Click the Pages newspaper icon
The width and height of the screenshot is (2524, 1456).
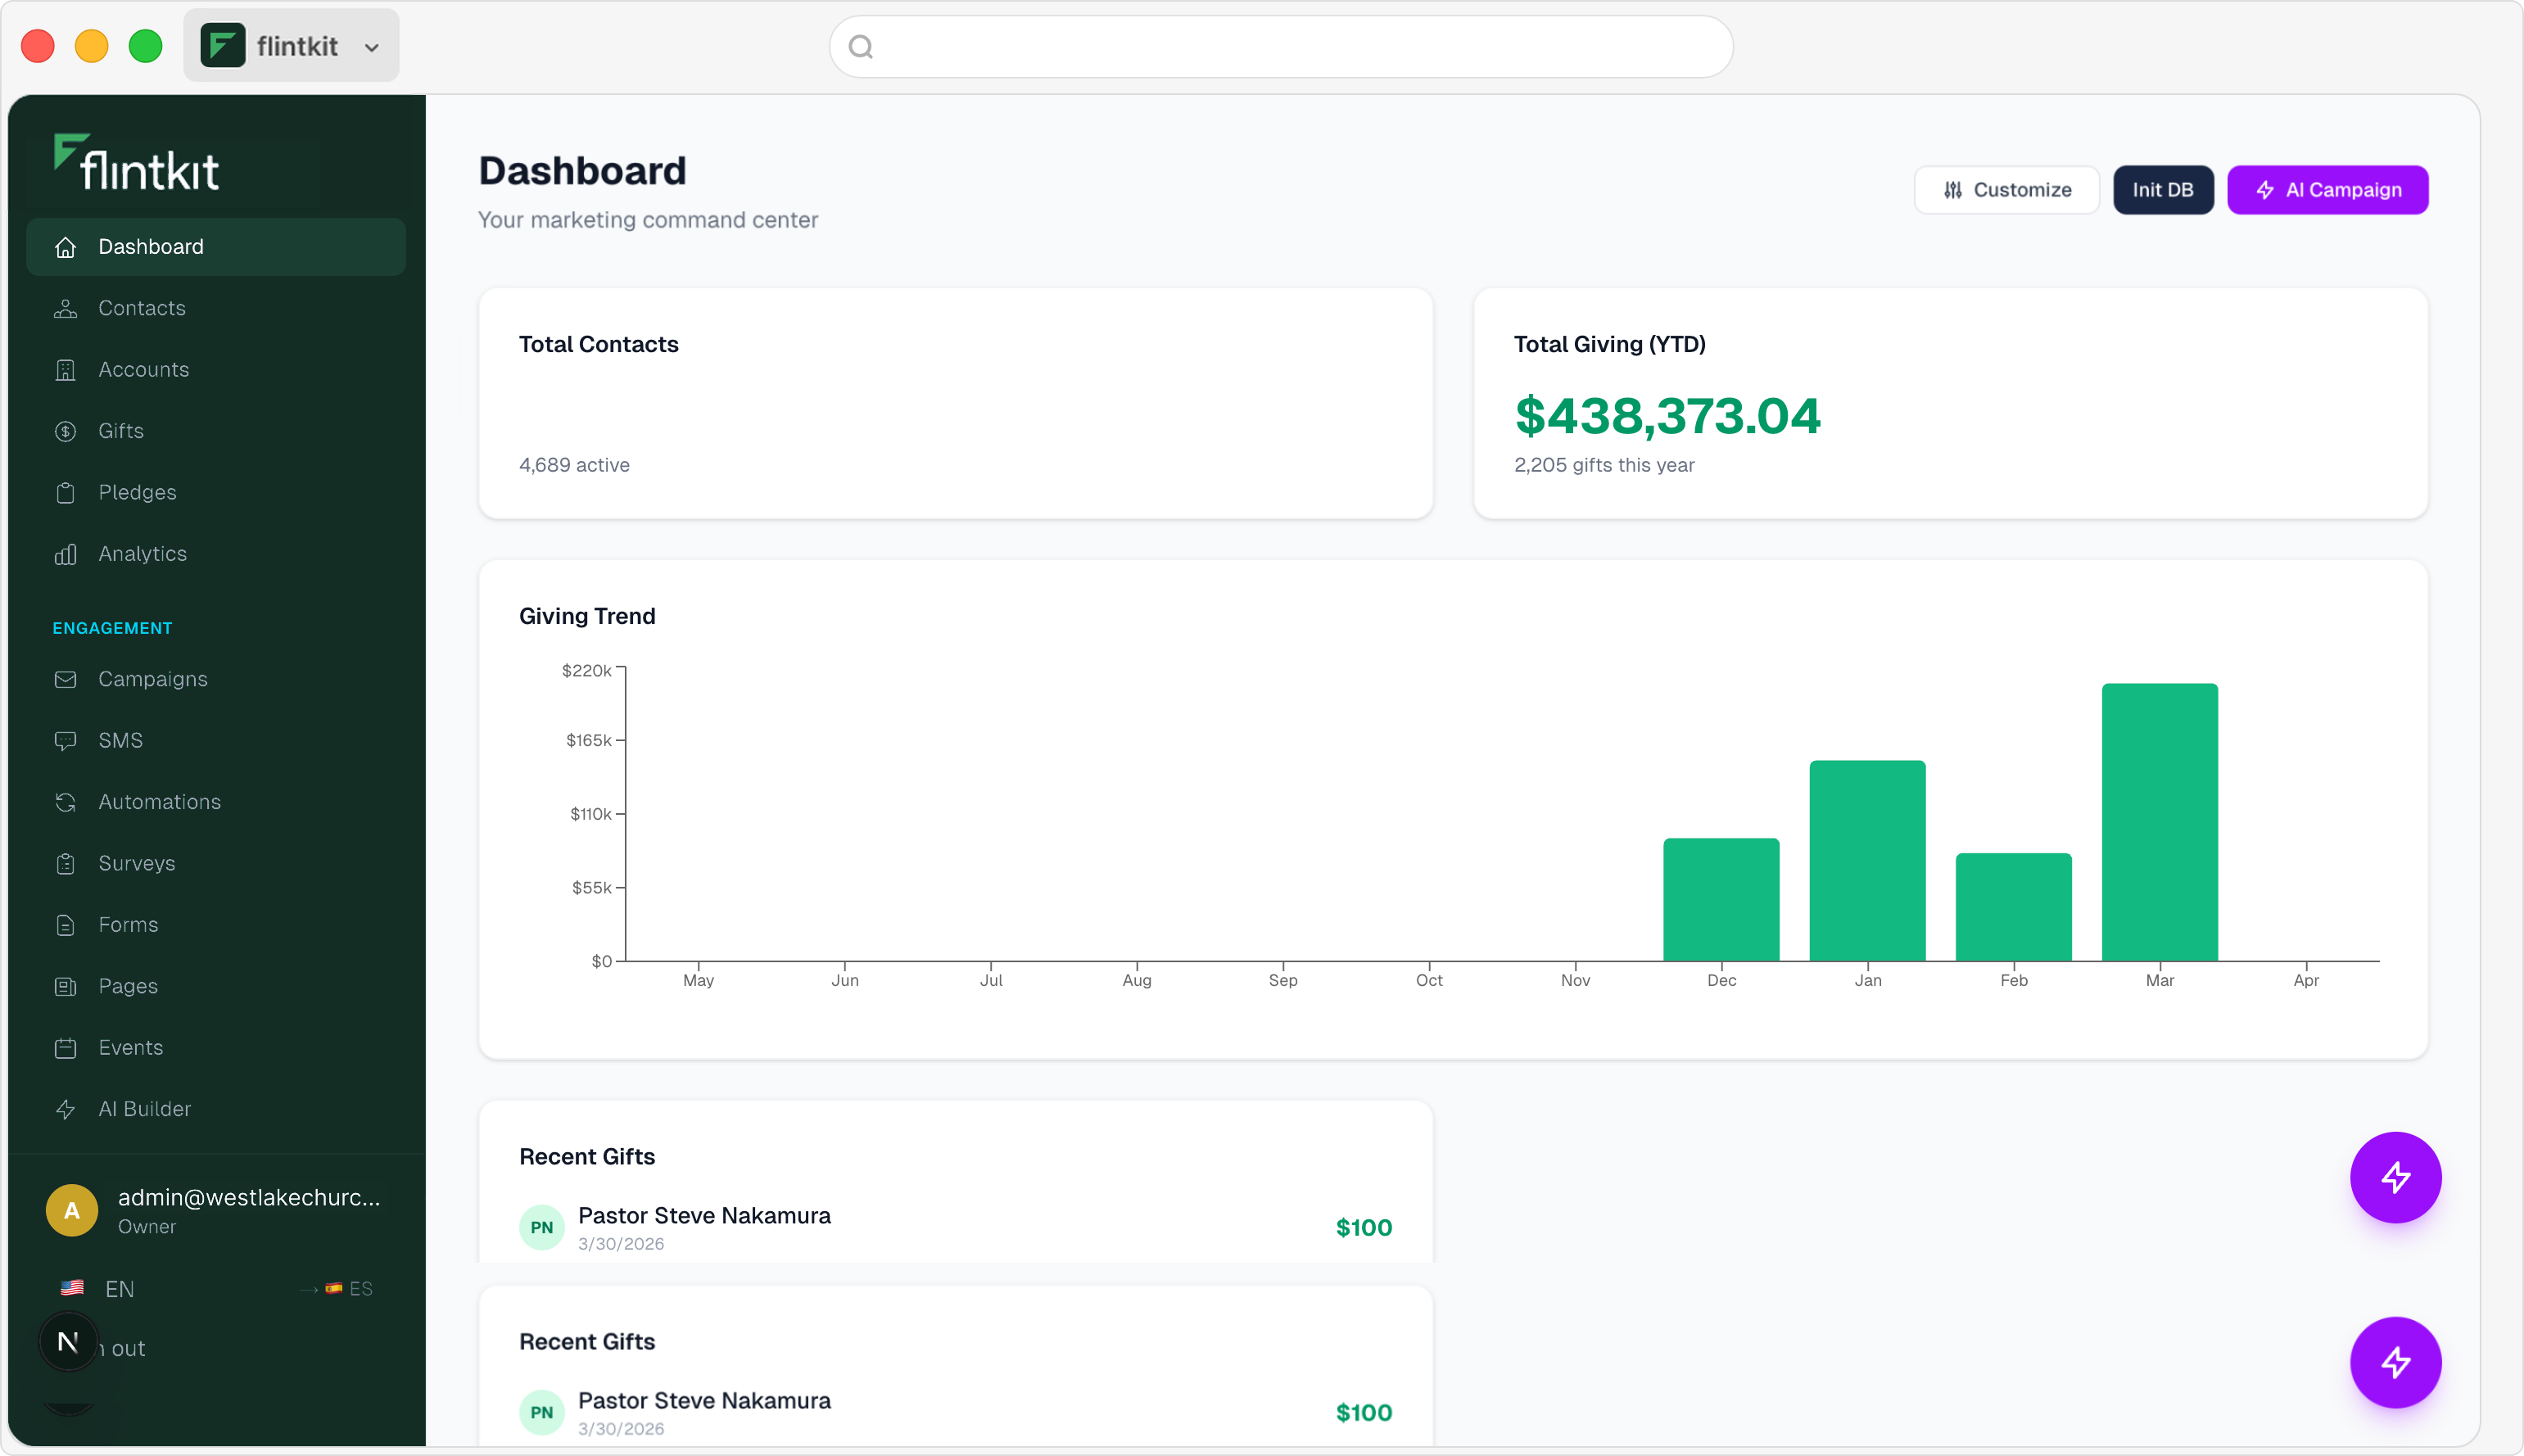coord(66,987)
